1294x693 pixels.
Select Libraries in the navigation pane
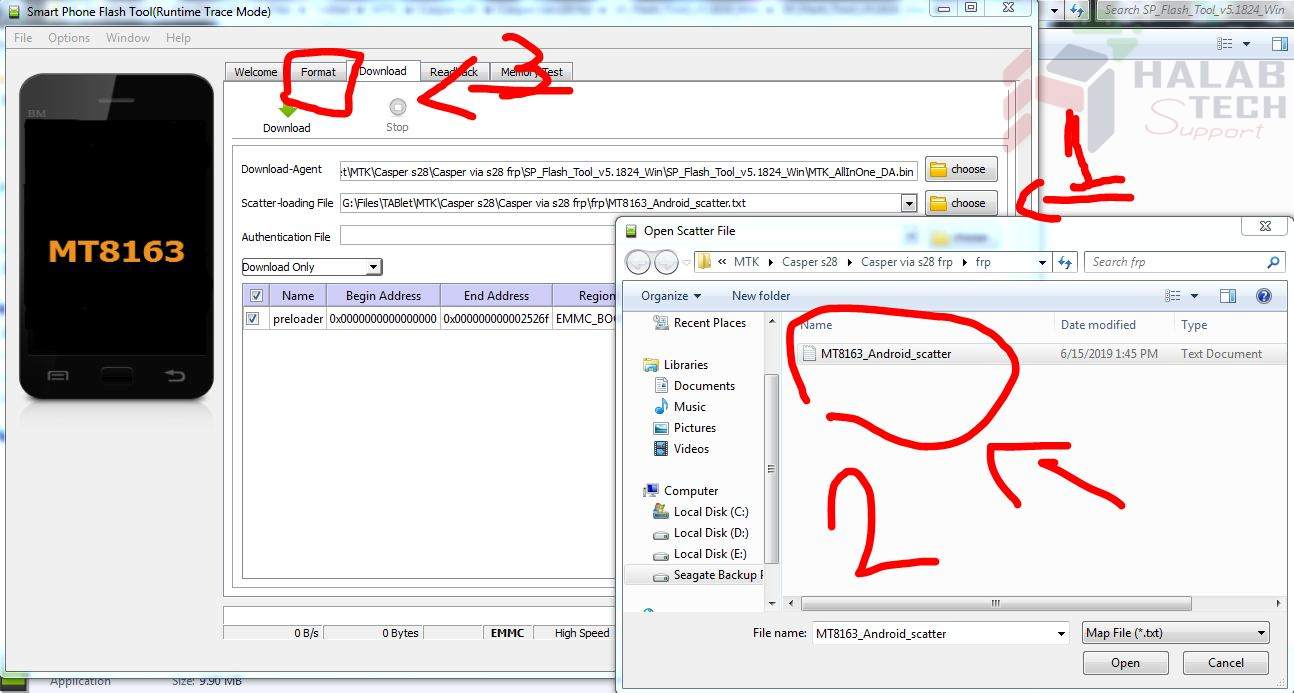(x=676, y=365)
